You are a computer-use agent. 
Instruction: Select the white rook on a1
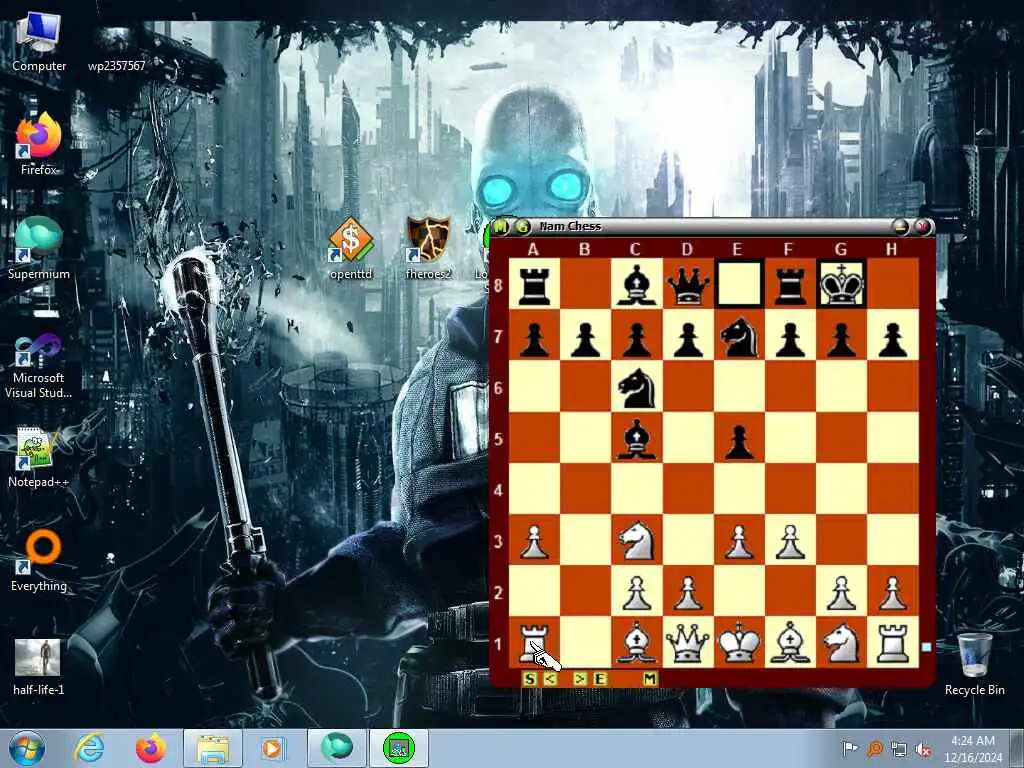(x=534, y=643)
